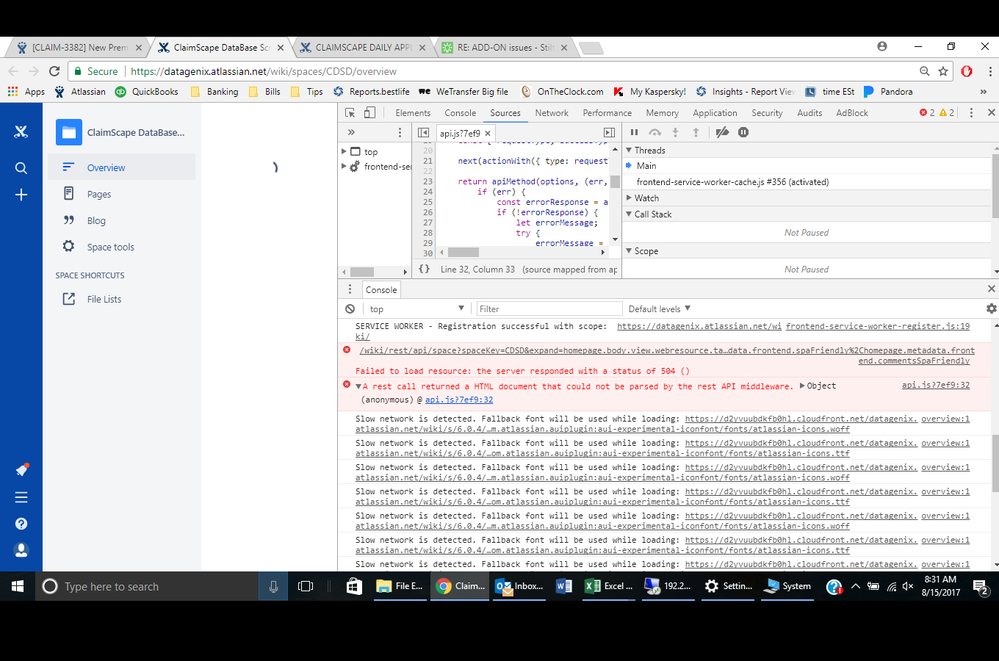Click the zoom magnifier icon in the address bar
This screenshot has width=999, height=661.
[924, 71]
